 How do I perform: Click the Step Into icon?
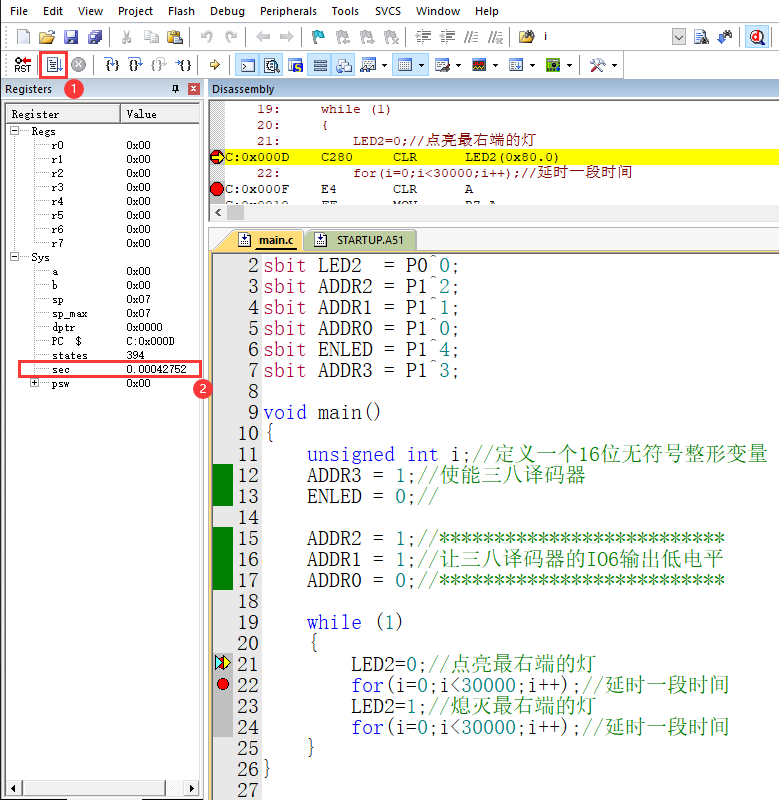click(112, 65)
